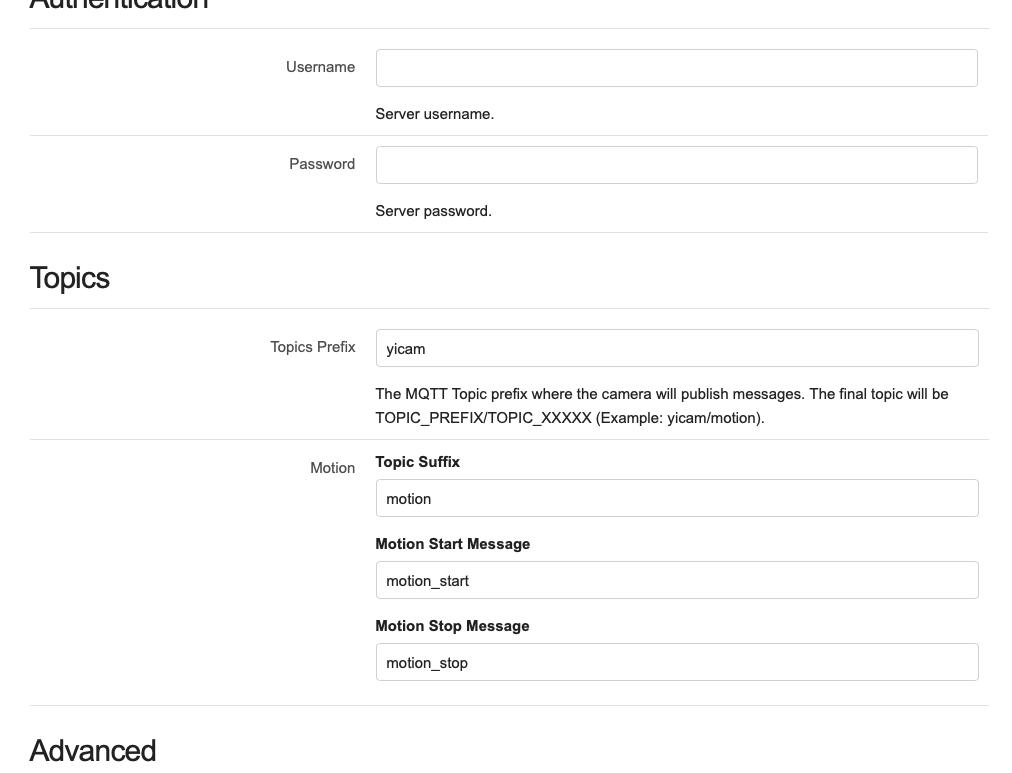Viewport: 1012px width, 773px height.
Task: Focus the Password input field
Action: point(676,165)
